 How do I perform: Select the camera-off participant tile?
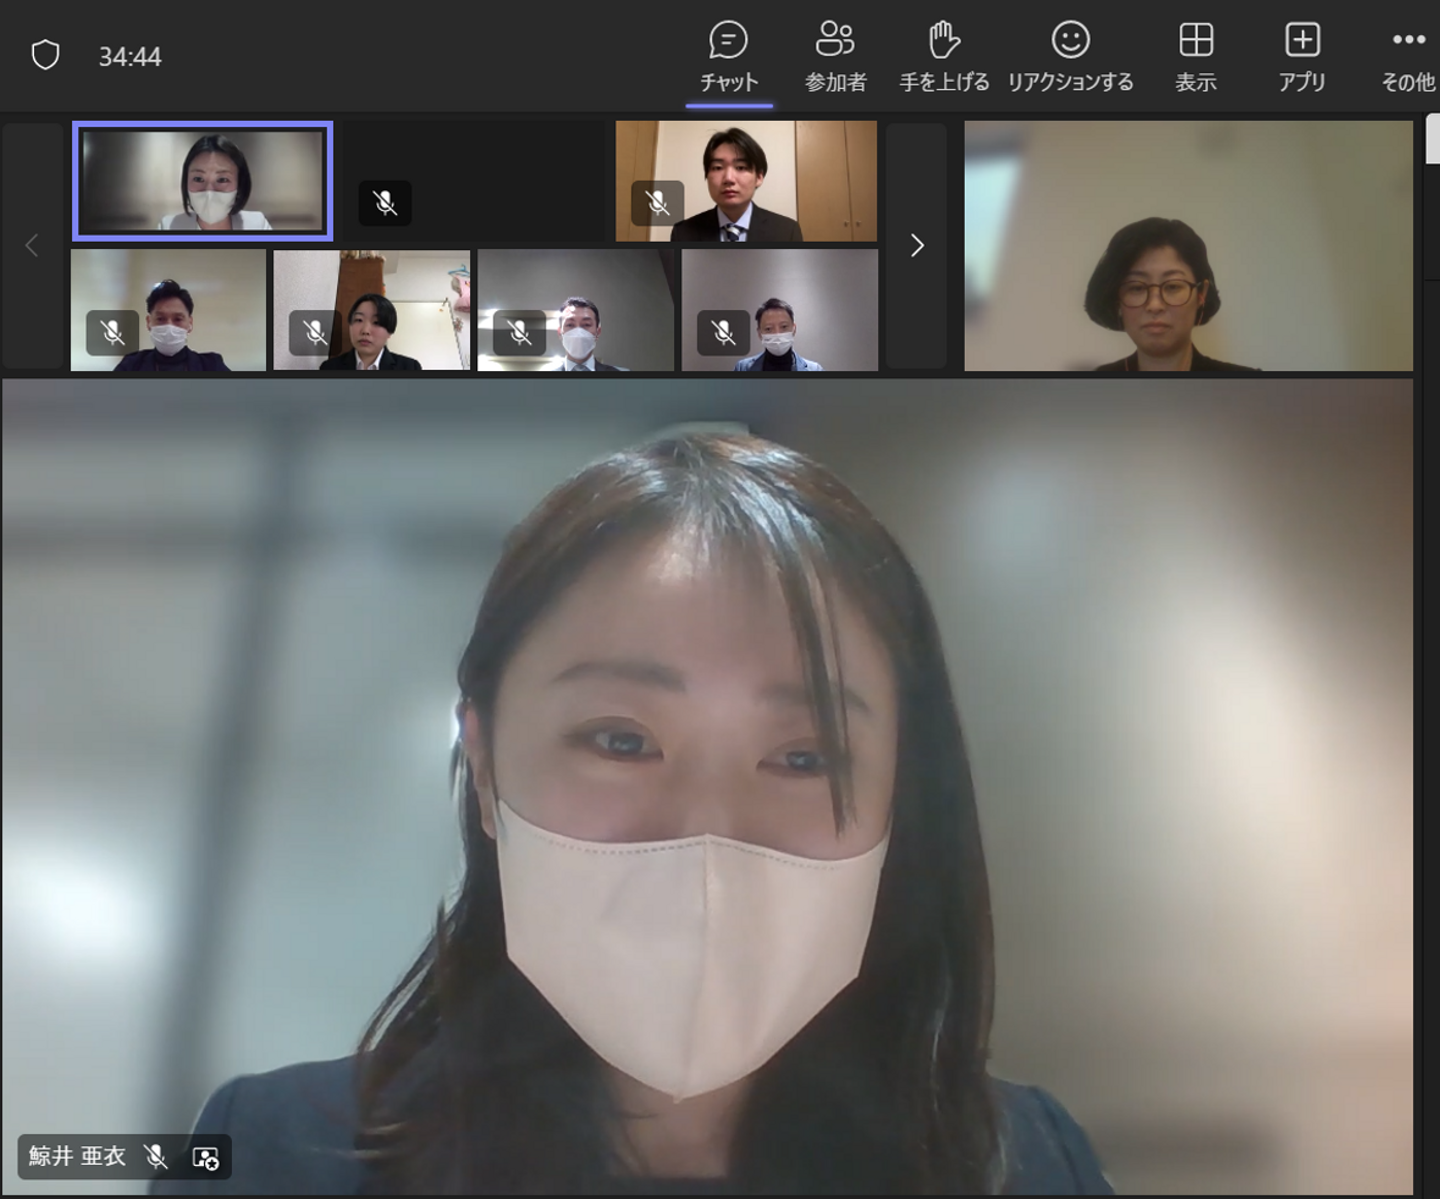coord(473,181)
